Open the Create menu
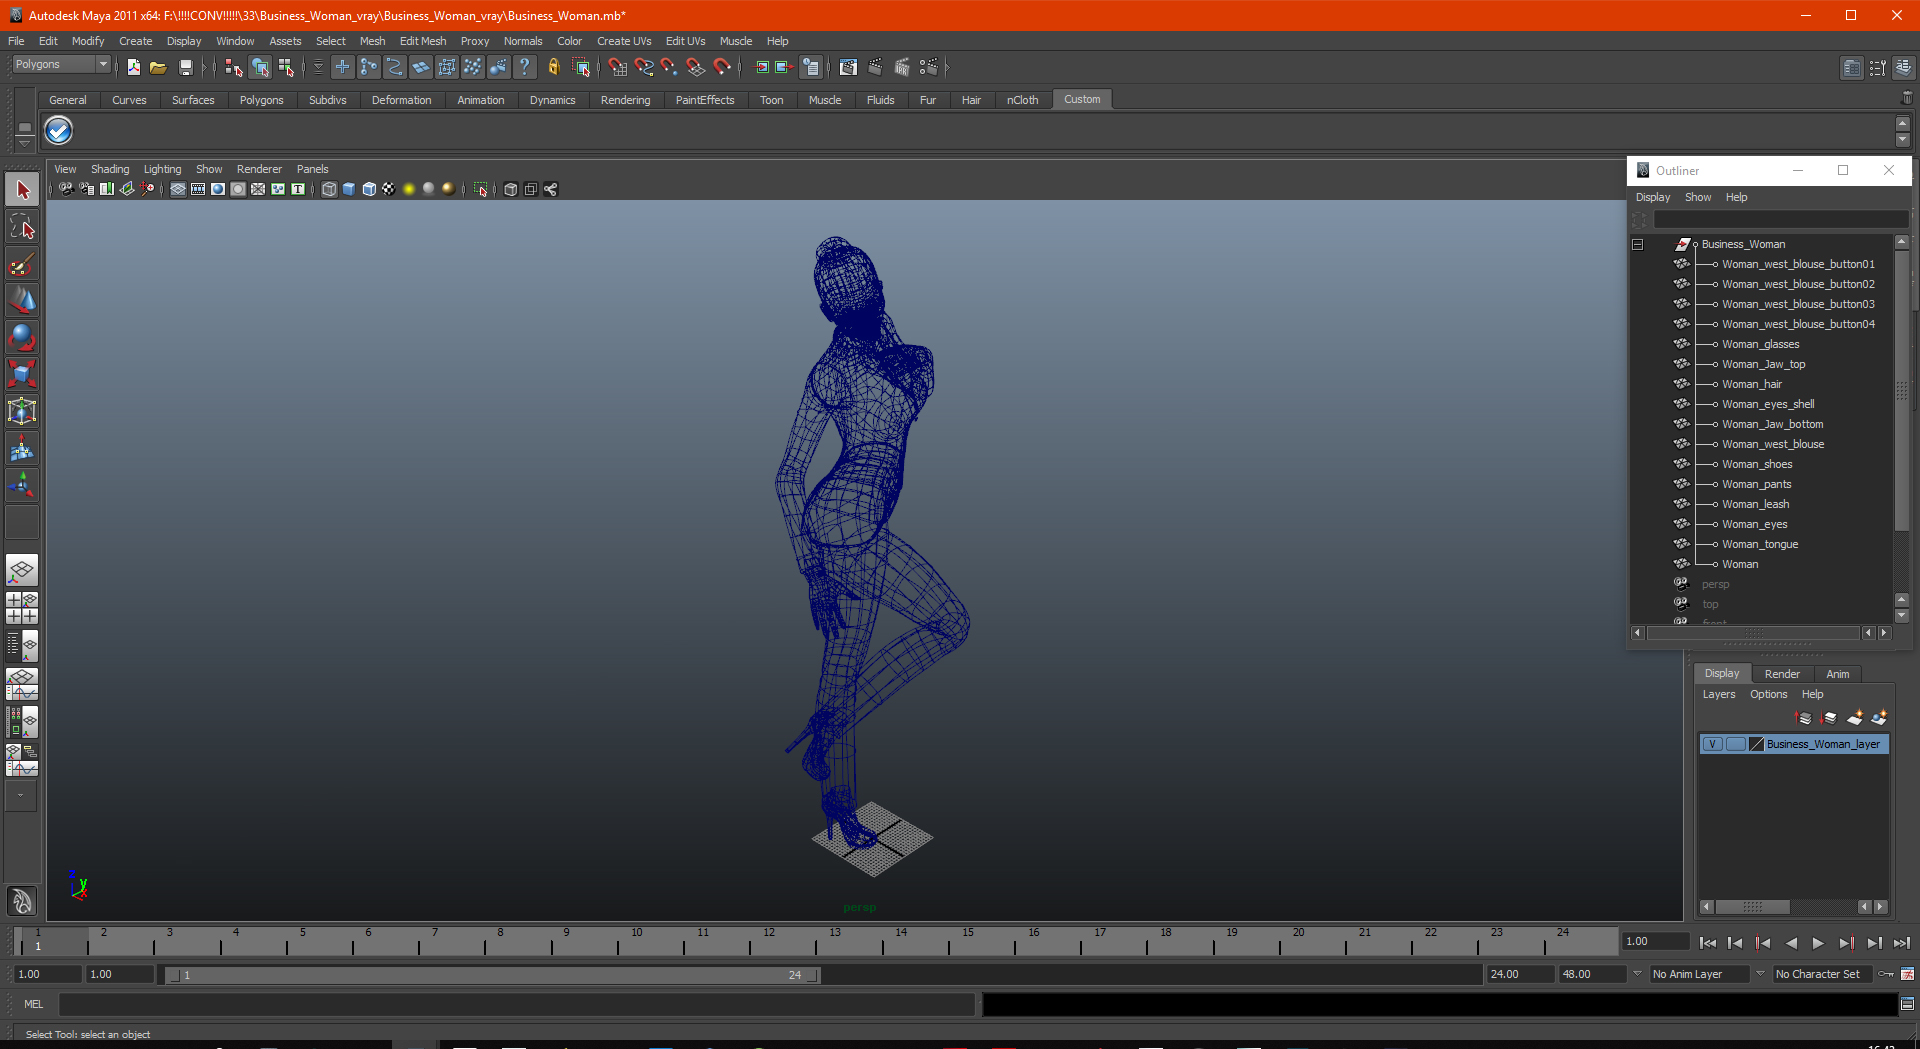The height and width of the screenshot is (1049, 1920). pos(135,41)
